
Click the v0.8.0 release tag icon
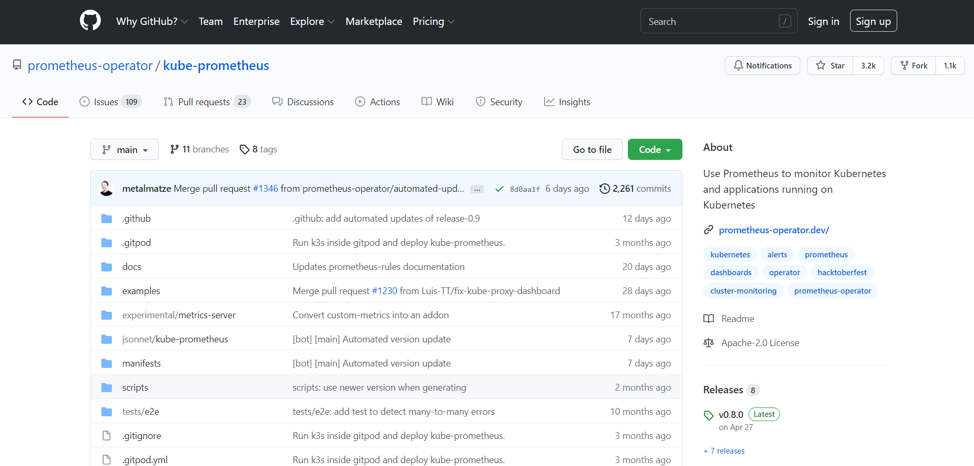tap(709, 415)
